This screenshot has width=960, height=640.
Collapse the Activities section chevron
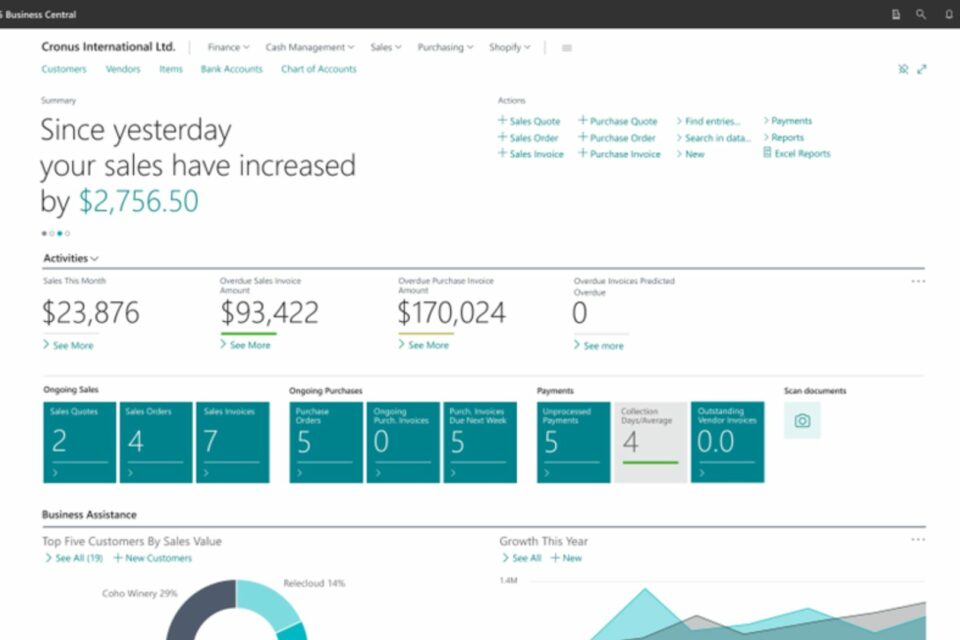tap(95, 259)
